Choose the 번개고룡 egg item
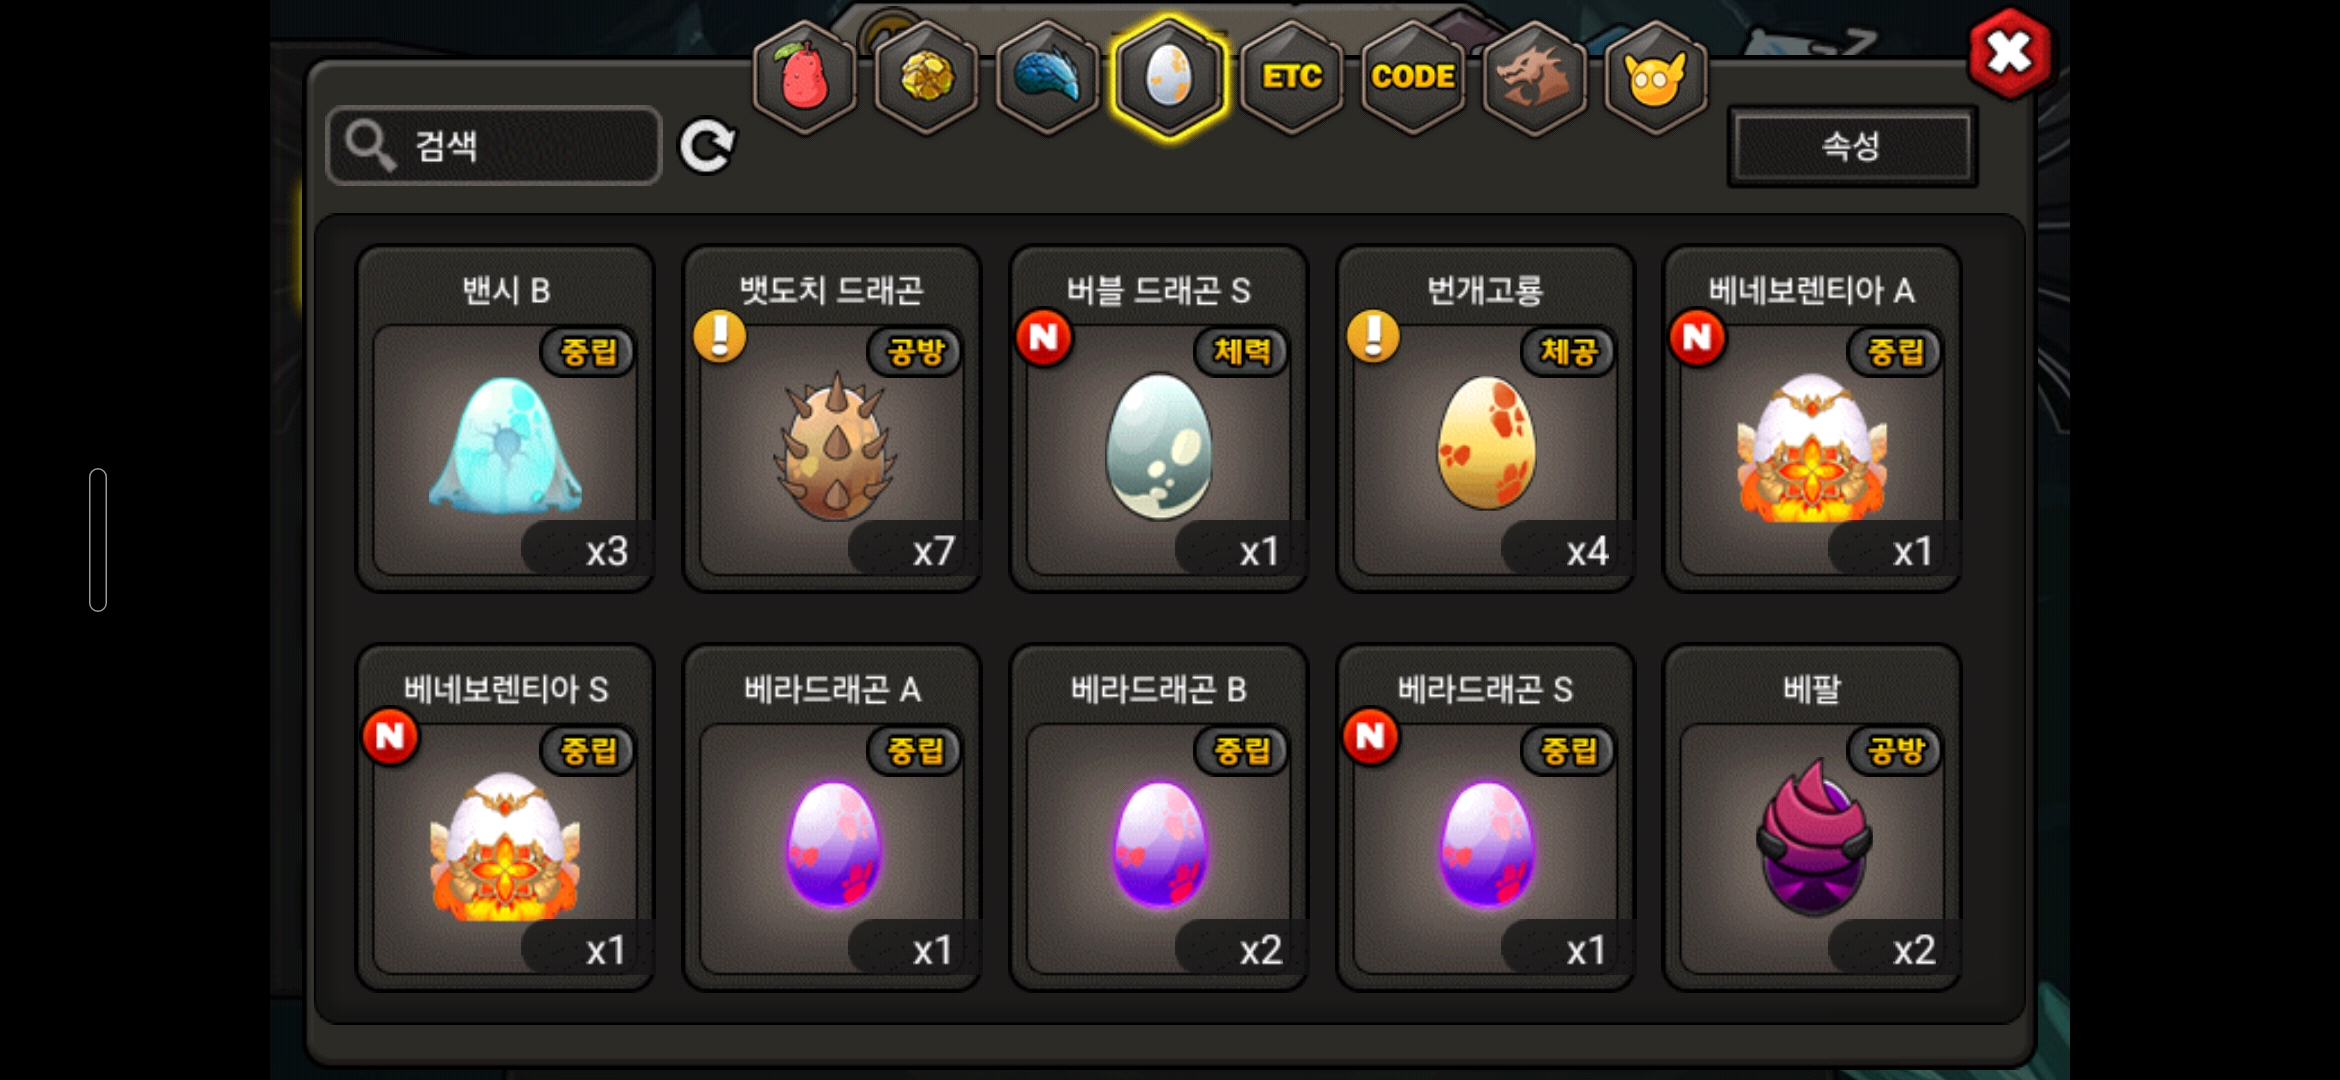Image resolution: width=2340 pixels, height=1080 pixels. [x=1486, y=419]
